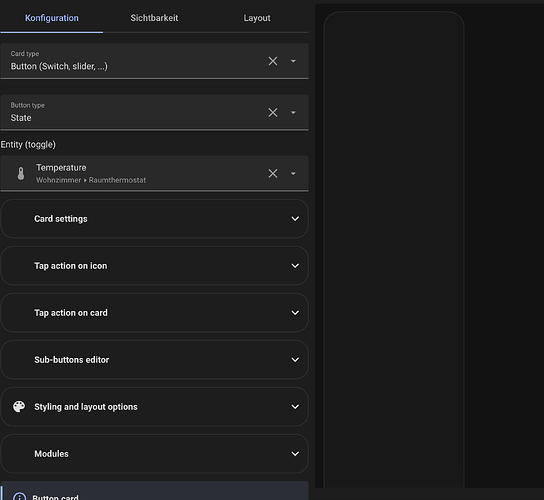Screen dimensions: 544x500
Task: Expand Tap action on icon panel
Action: click(x=154, y=266)
